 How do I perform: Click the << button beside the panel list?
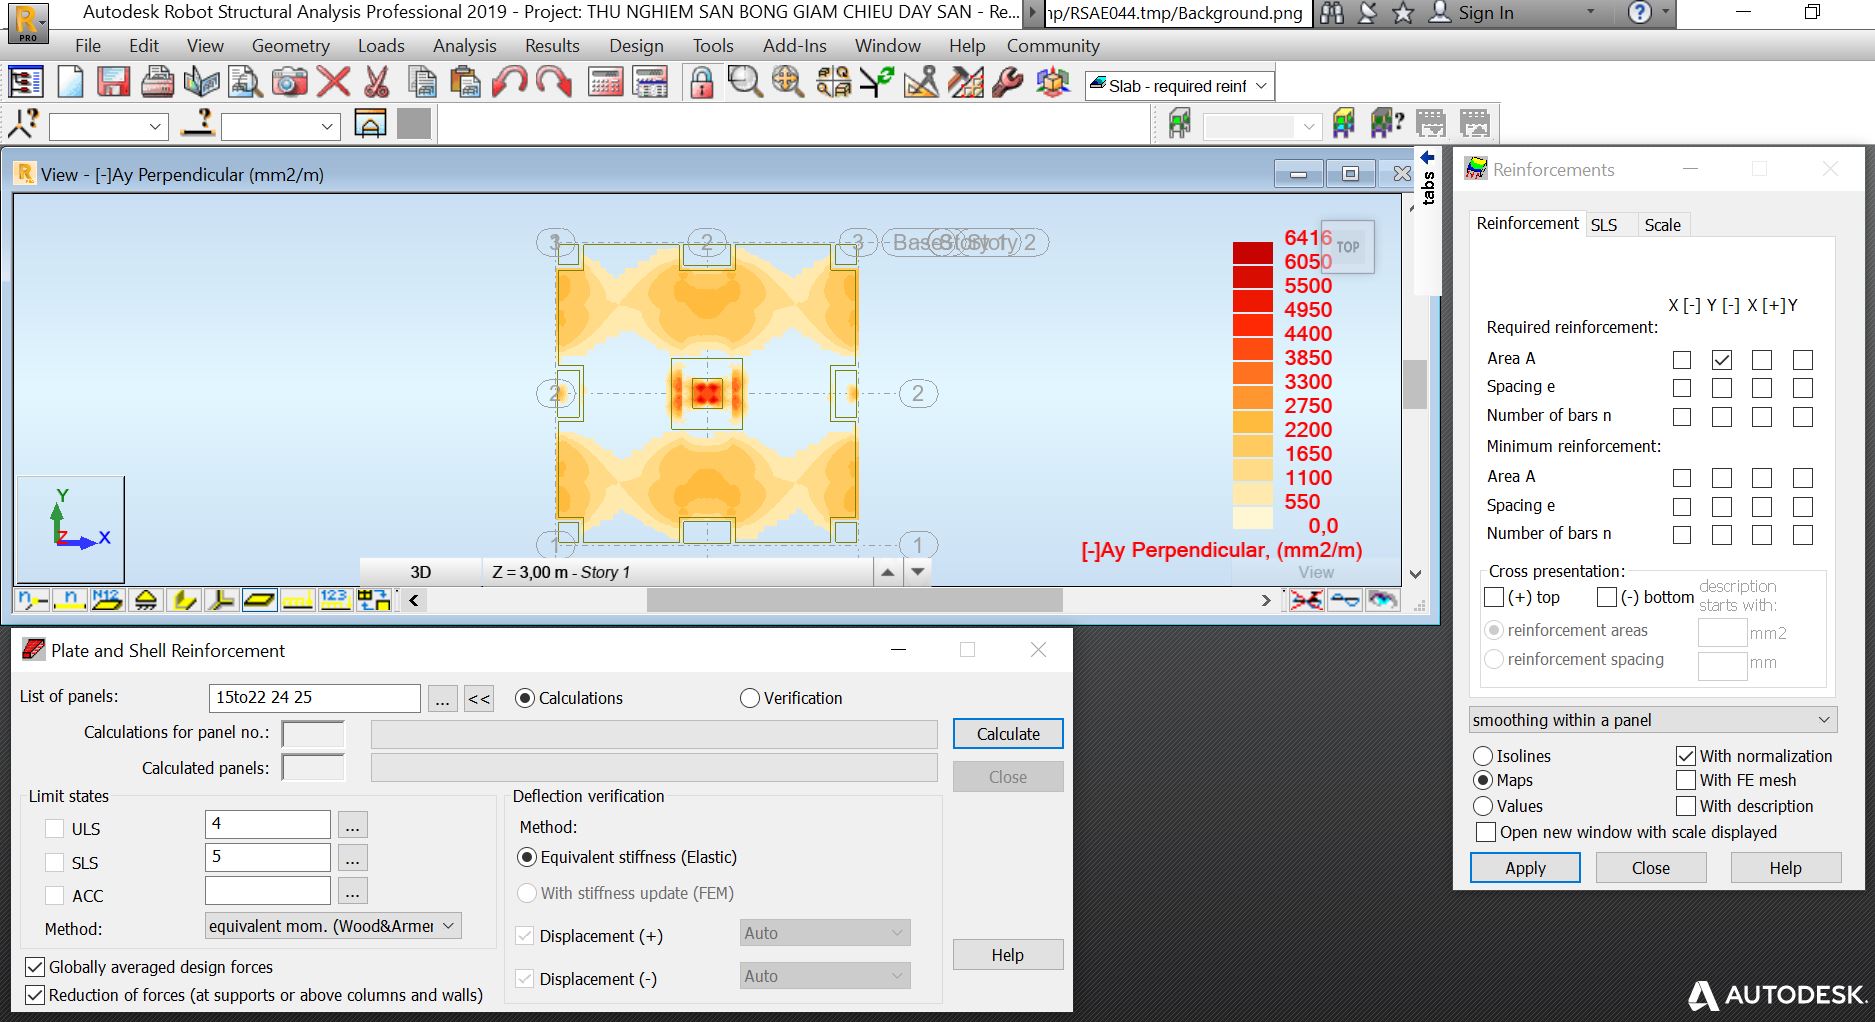click(x=479, y=699)
